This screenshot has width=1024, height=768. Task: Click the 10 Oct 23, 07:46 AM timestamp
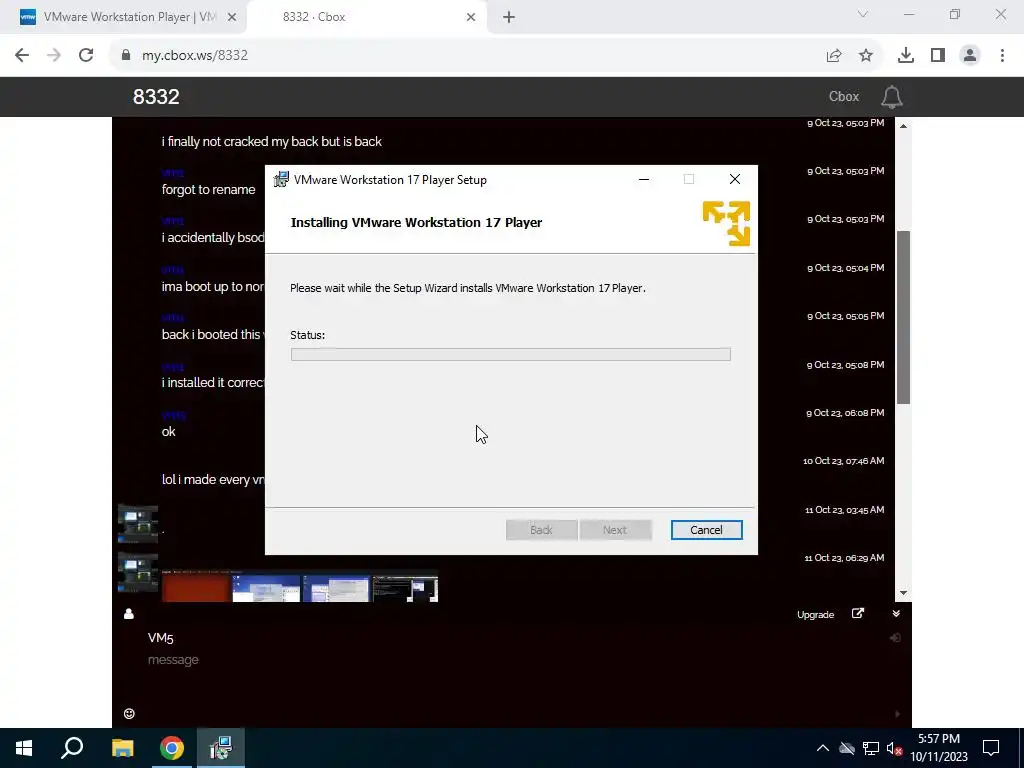click(x=843, y=461)
